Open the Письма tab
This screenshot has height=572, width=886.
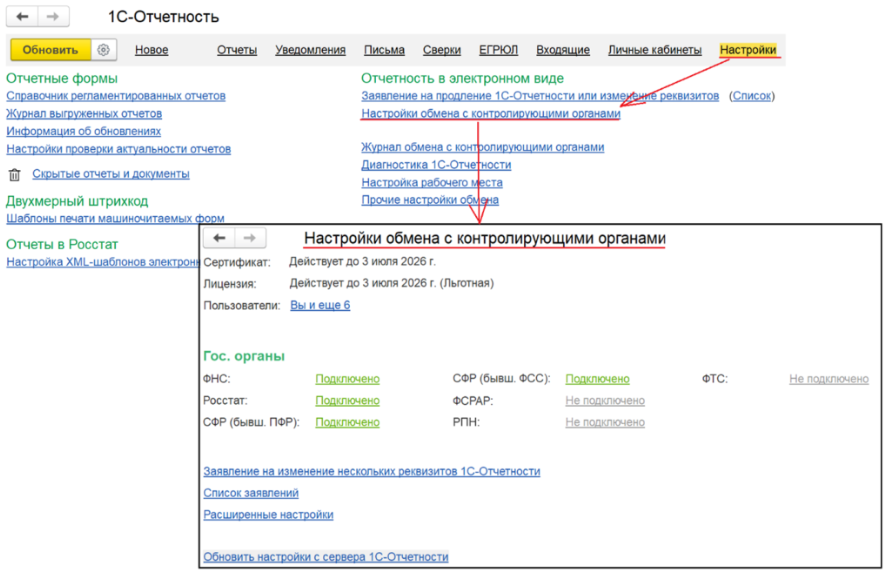(x=384, y=50)
